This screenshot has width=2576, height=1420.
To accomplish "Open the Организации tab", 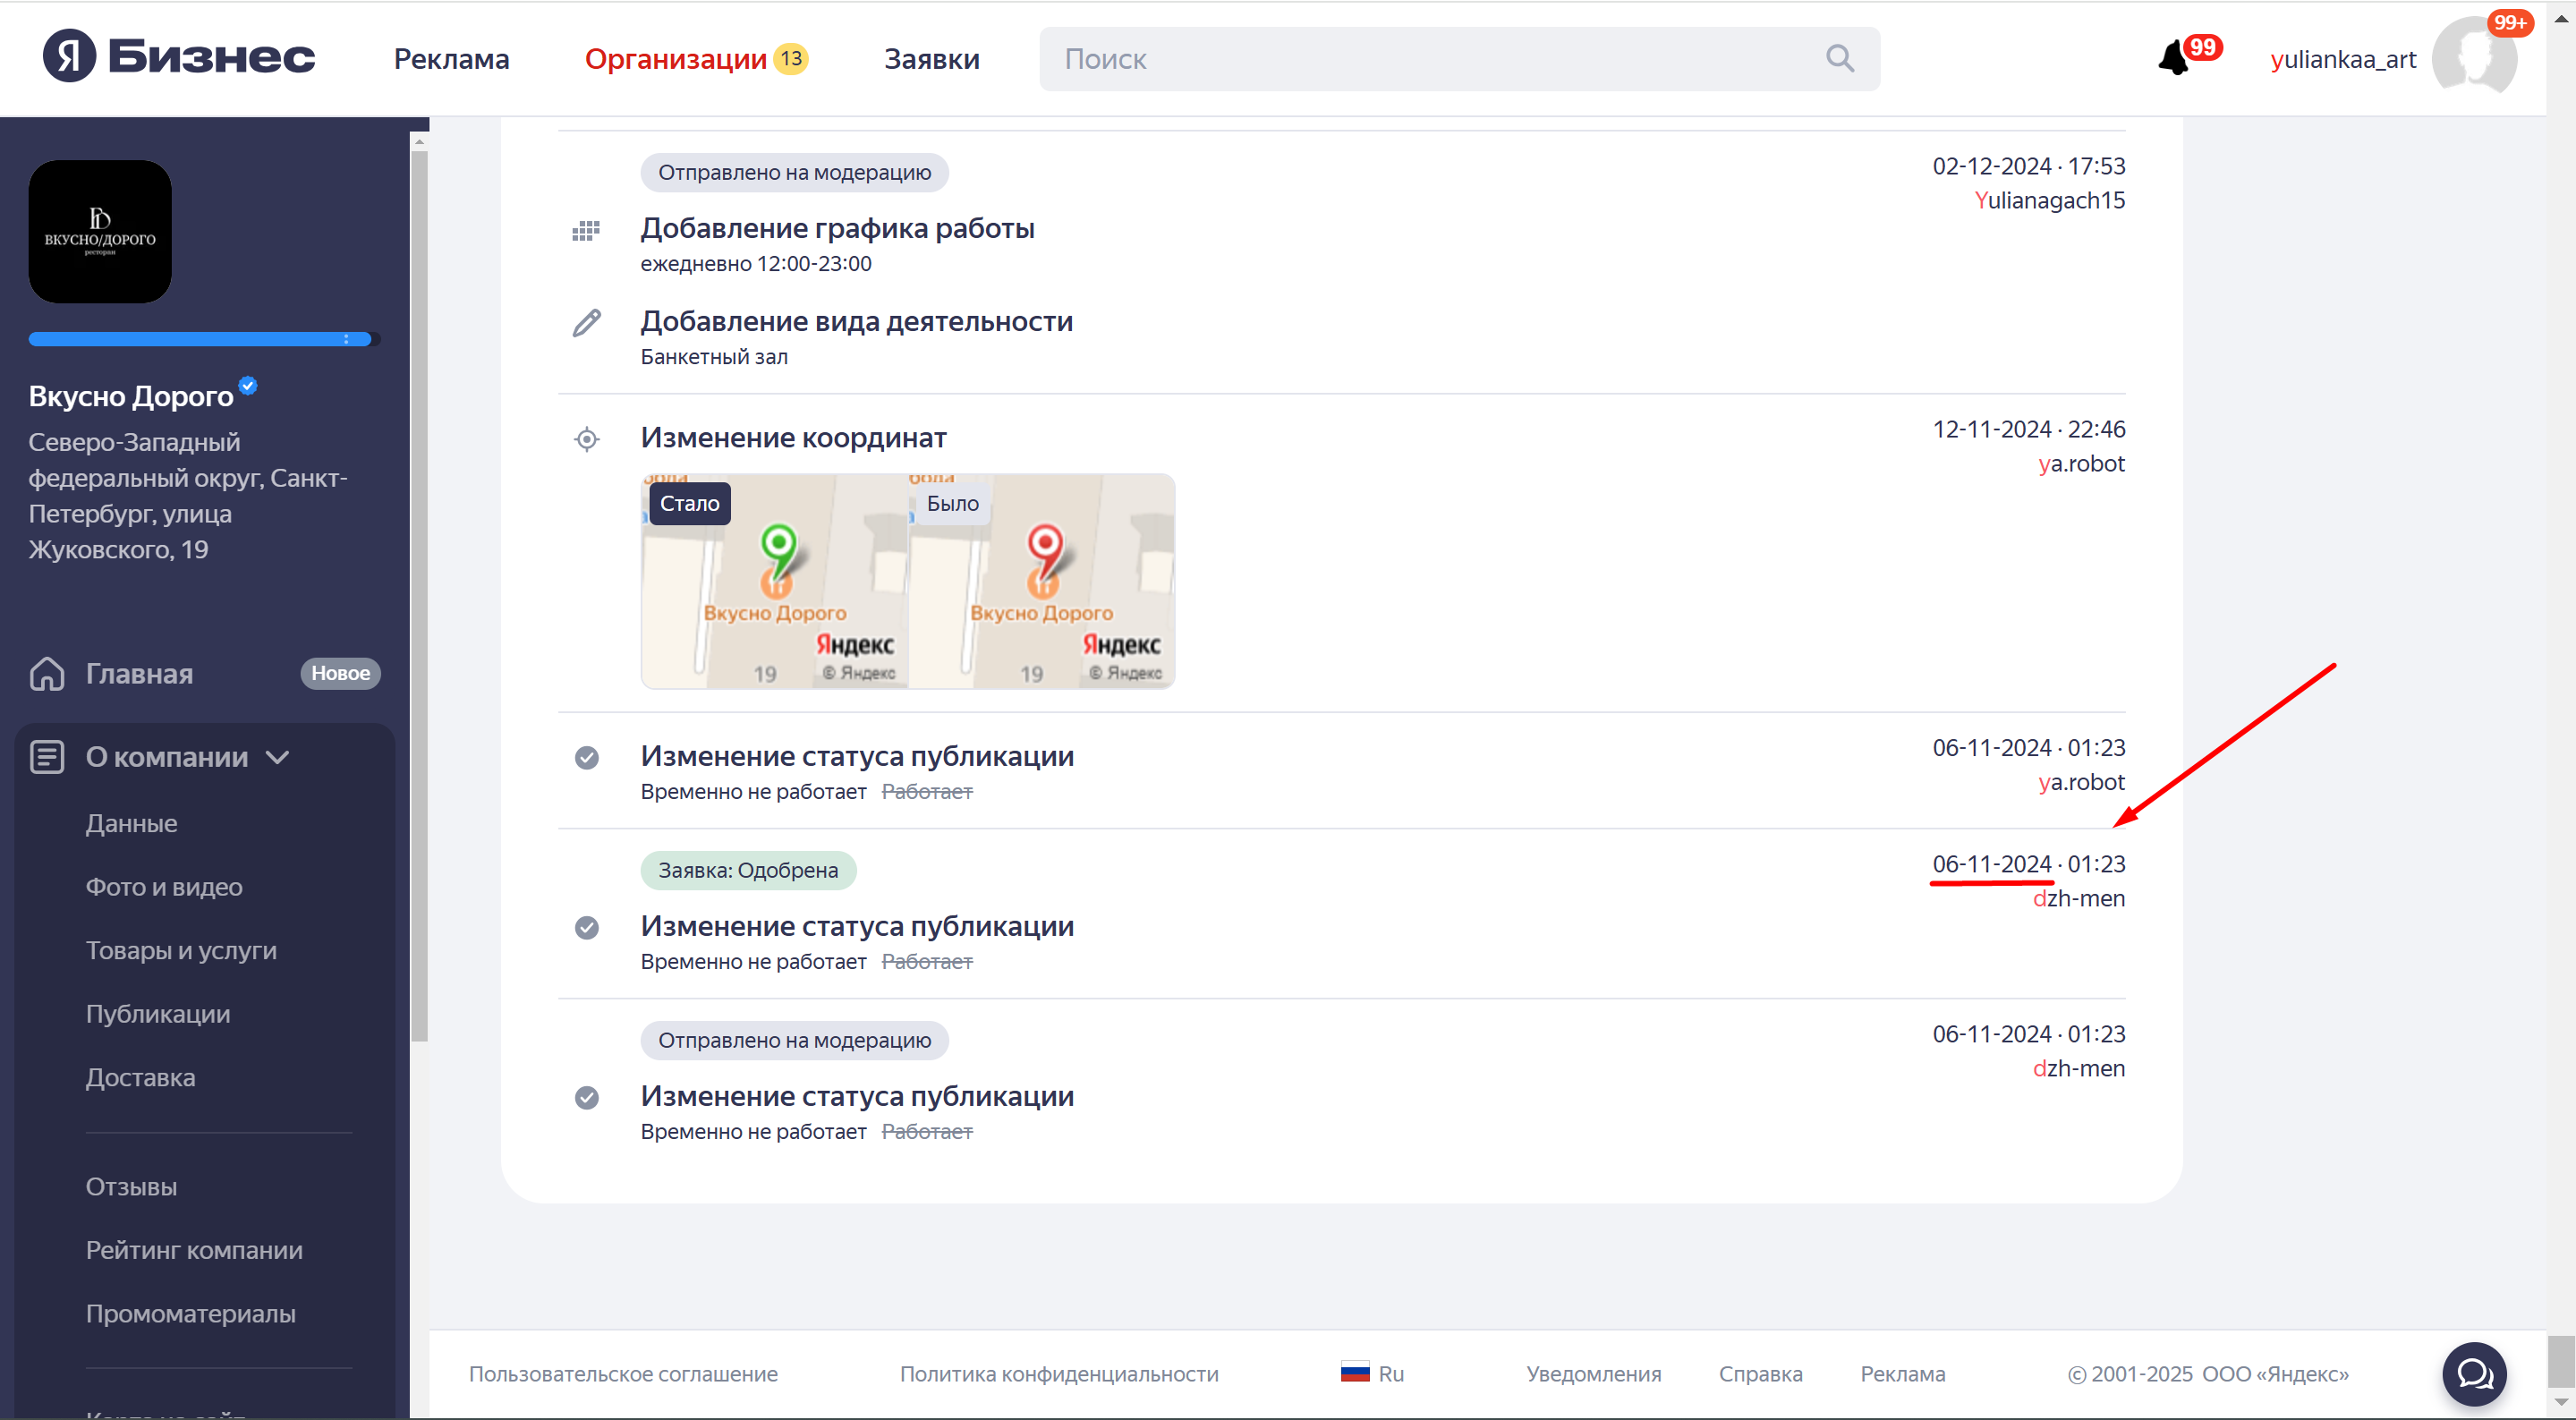I will pos(676,59).
